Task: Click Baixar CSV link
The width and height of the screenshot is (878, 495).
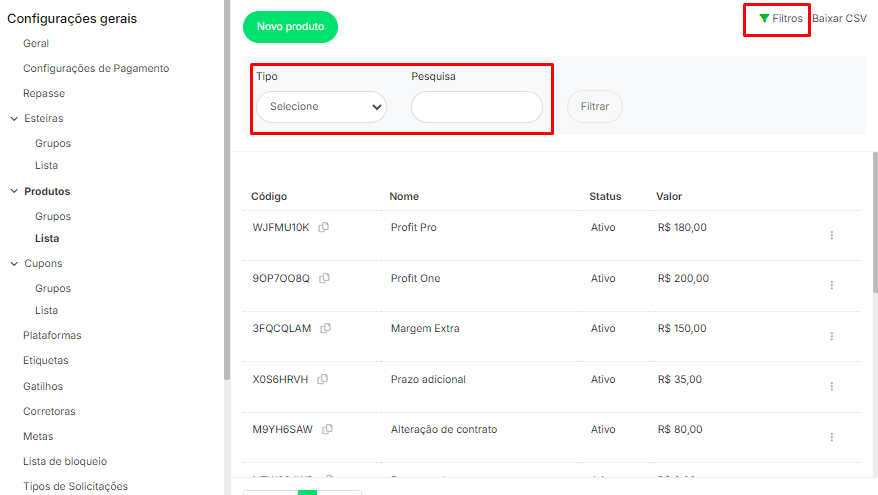Action: coord(839,19)
